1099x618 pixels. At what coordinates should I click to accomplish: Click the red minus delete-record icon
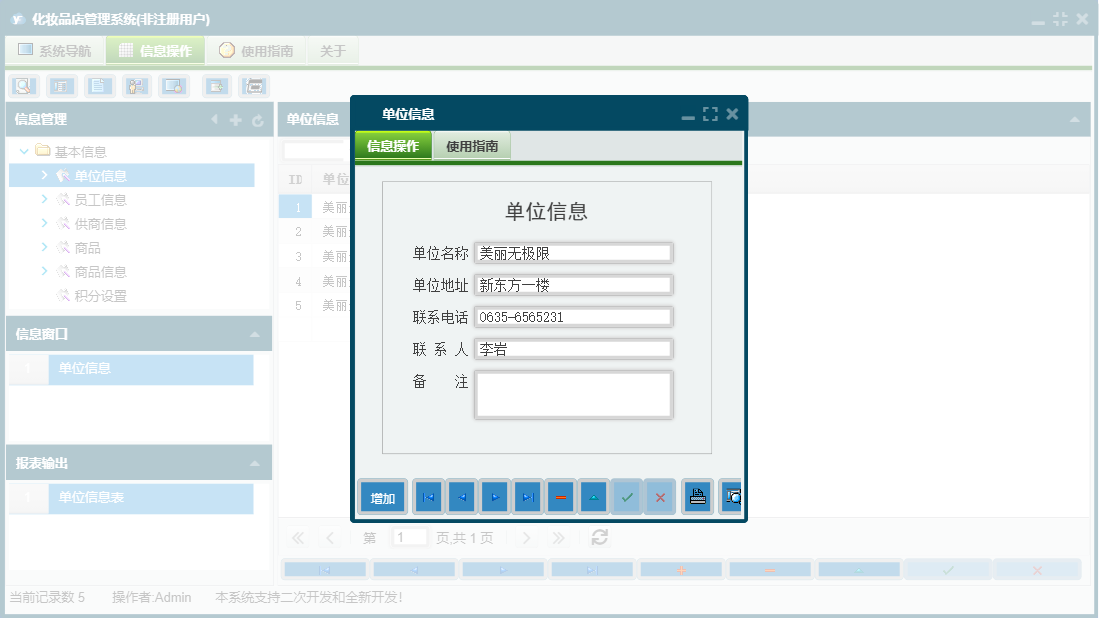coord(560,496)
